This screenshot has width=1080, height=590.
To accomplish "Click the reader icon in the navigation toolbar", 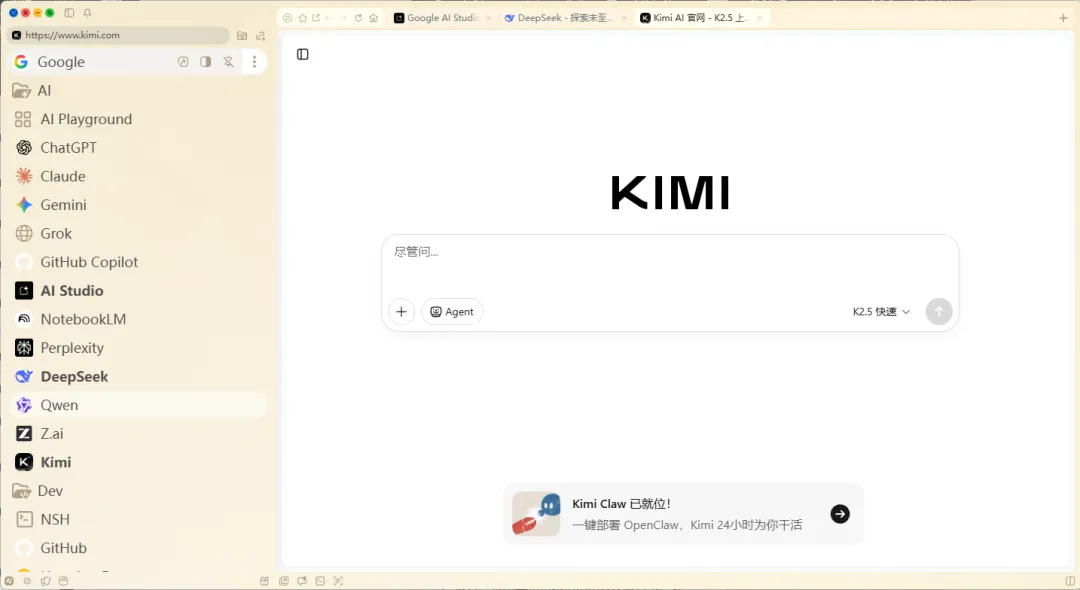I will pos(288,18).
